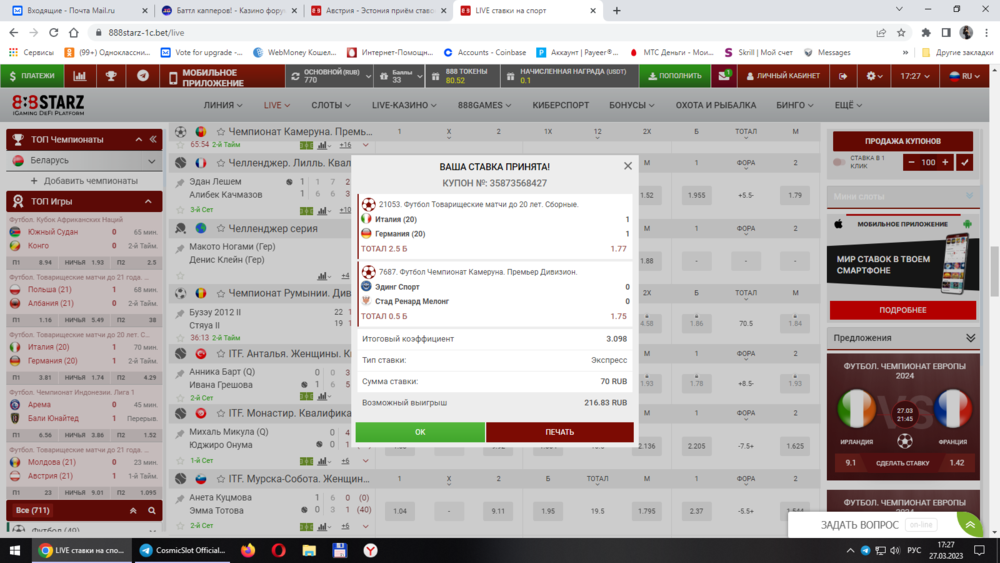Close the bet accepted popup with X
Screen dimensions: 1000x563
628,166
